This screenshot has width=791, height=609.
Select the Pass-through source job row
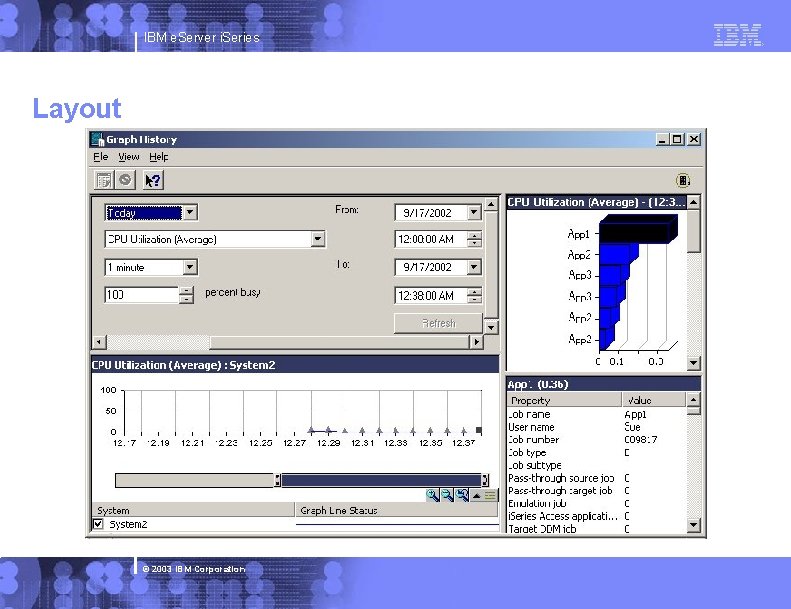click(596, 478)
